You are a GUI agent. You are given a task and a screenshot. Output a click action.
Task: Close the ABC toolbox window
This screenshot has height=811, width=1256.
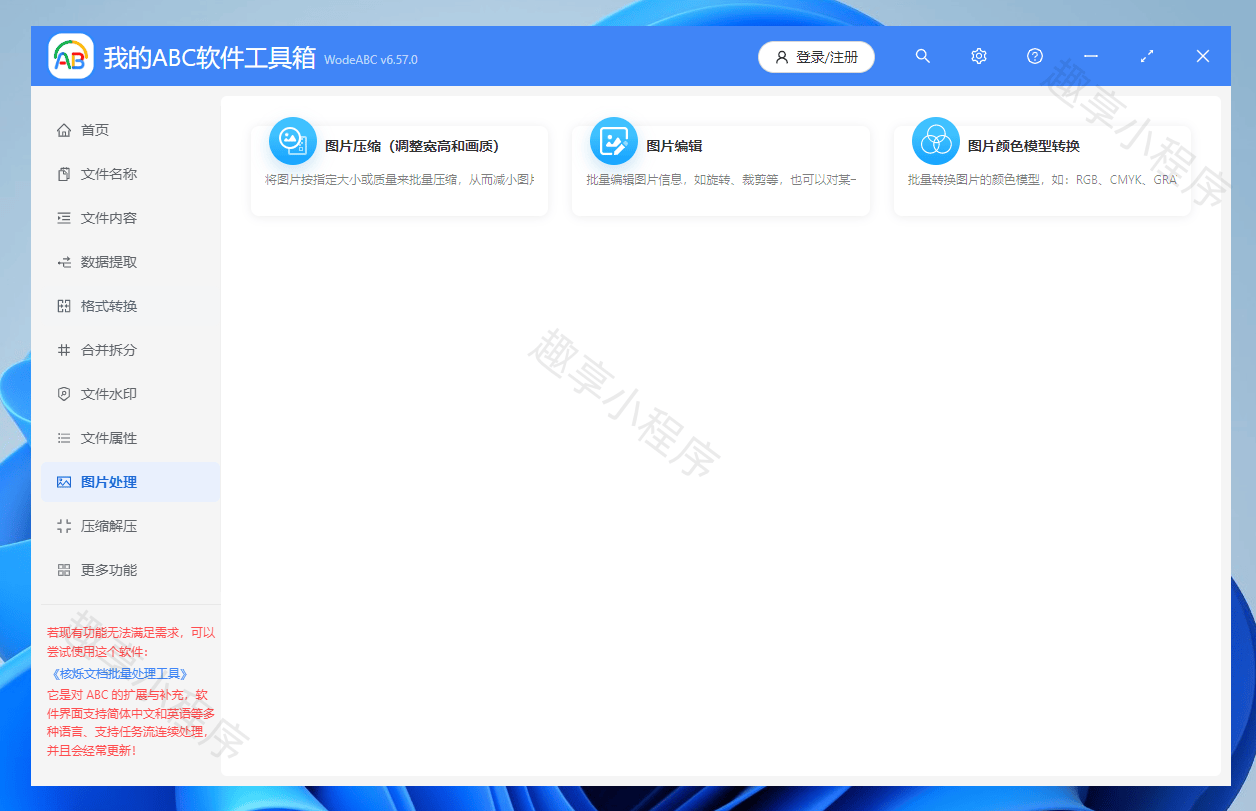click(x=1203, y=57)
